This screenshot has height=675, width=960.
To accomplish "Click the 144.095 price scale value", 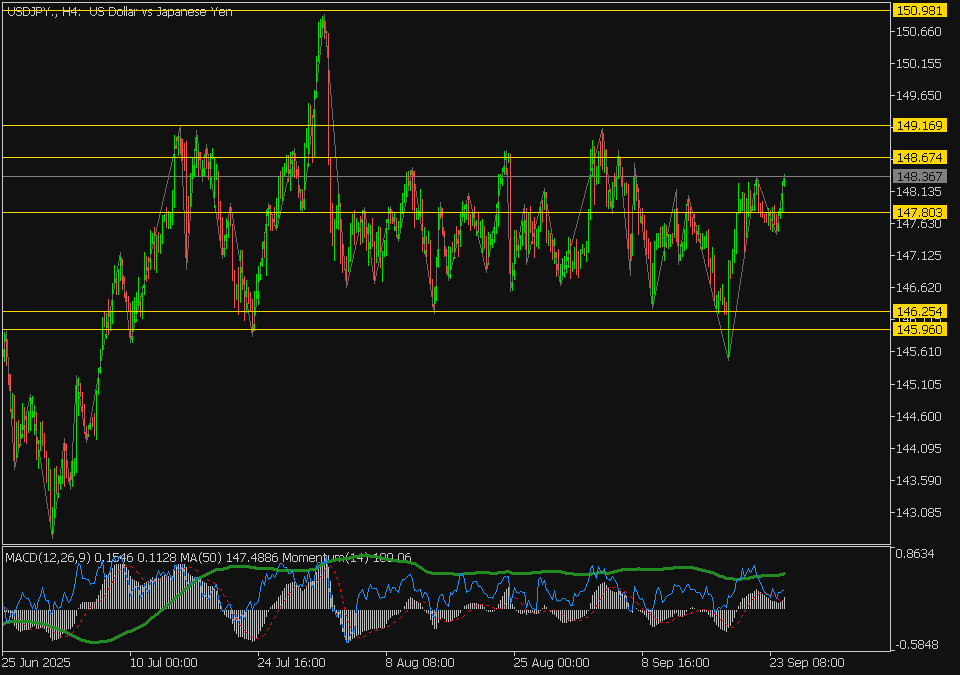I will coord(918,448).
